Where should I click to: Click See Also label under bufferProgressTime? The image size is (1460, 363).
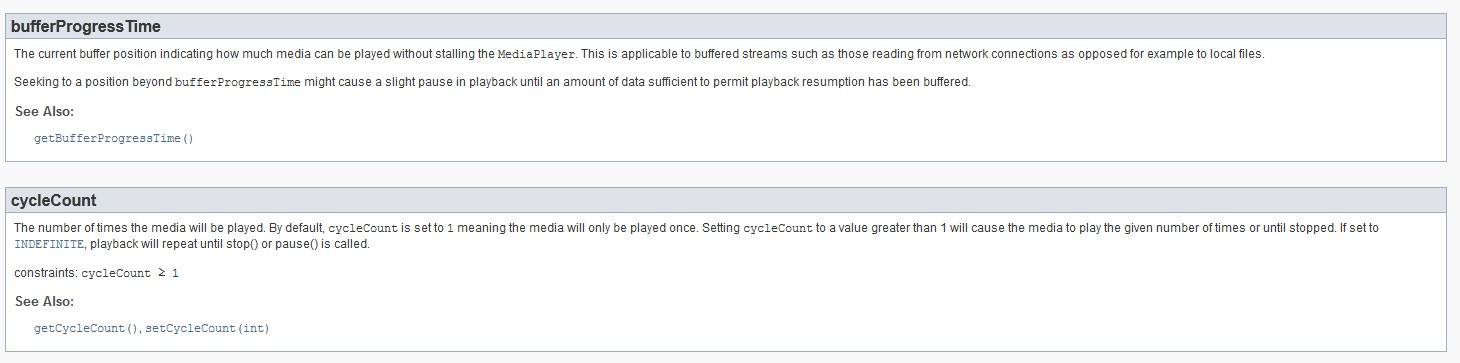(x=44, y=111)
